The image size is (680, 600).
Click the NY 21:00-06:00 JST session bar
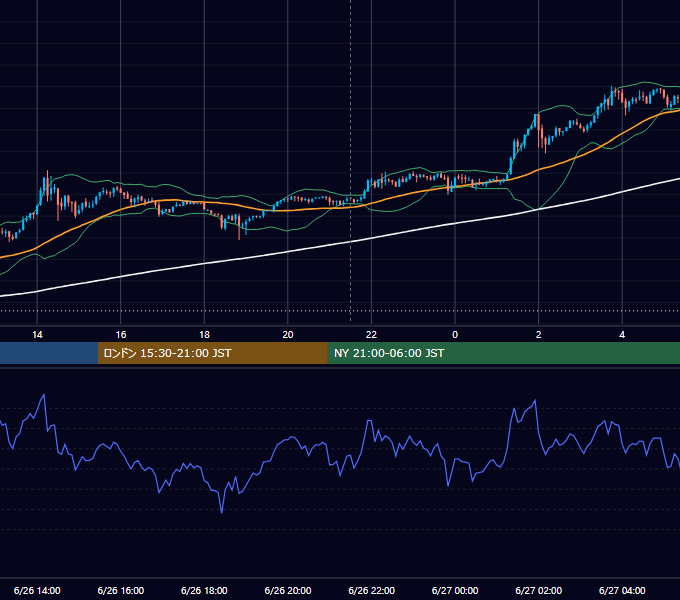pos(503,353)
